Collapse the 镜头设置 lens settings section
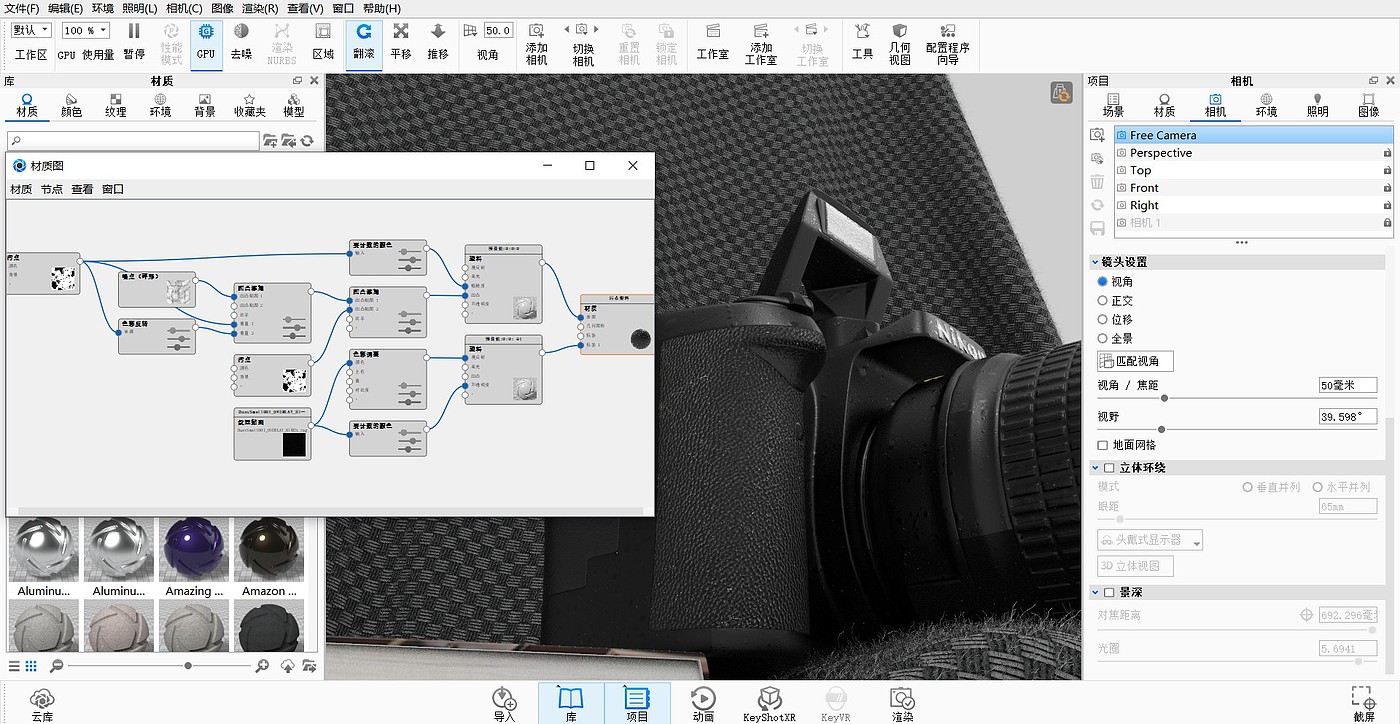The height and width of the screenshot is (724, 1400). (x=1096, y=262)
